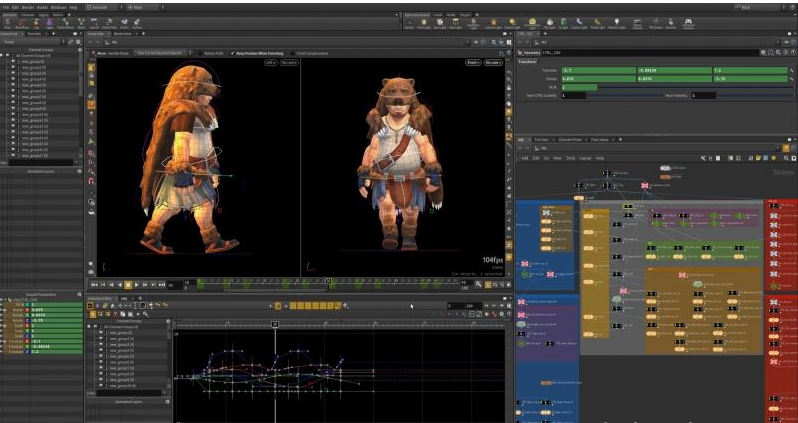
Task: Click the playbar current frame field
Action: coord(174,286)
